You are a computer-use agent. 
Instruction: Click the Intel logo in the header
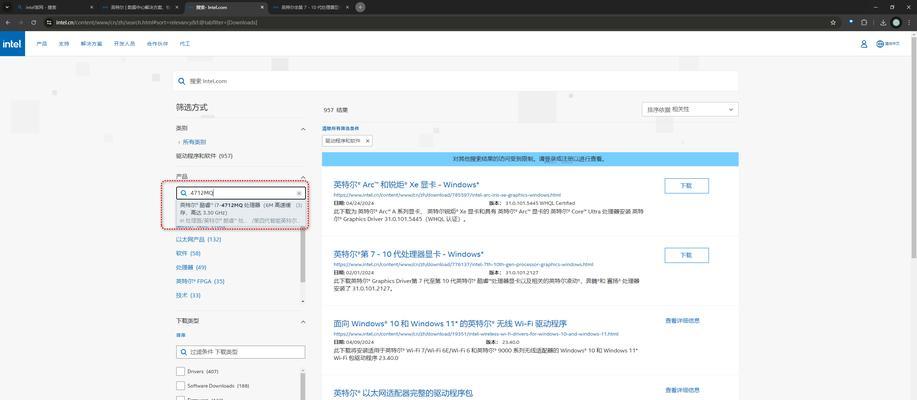[x=12, y=44]
